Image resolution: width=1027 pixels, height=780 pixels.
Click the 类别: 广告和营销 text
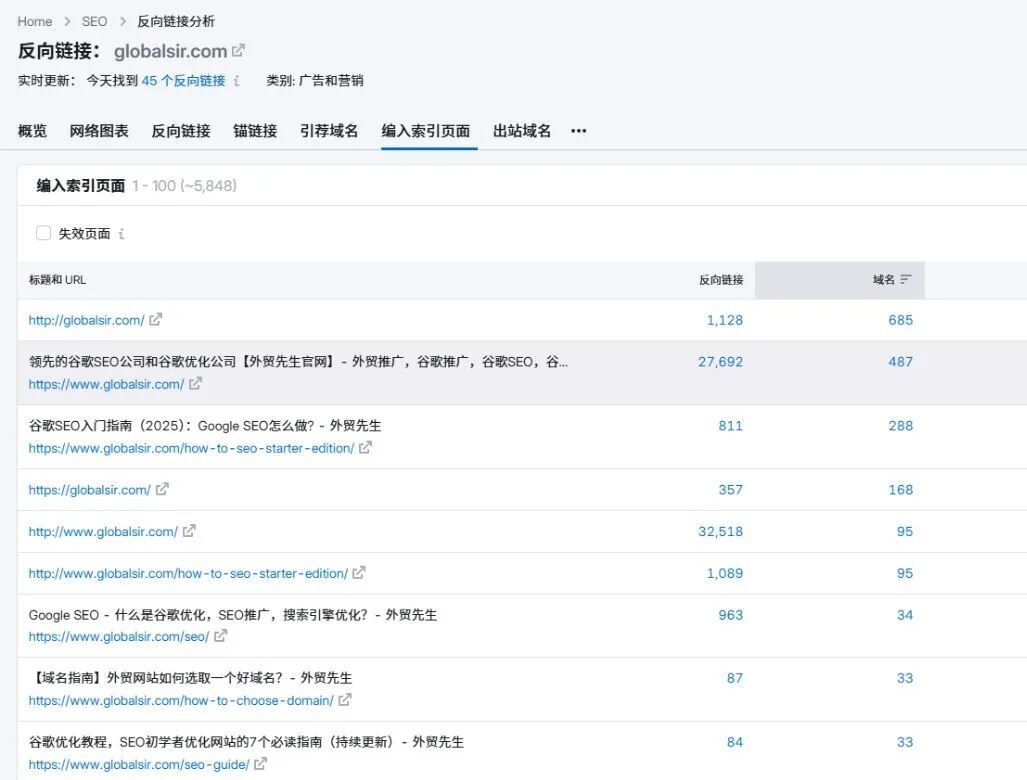(315, 81)
